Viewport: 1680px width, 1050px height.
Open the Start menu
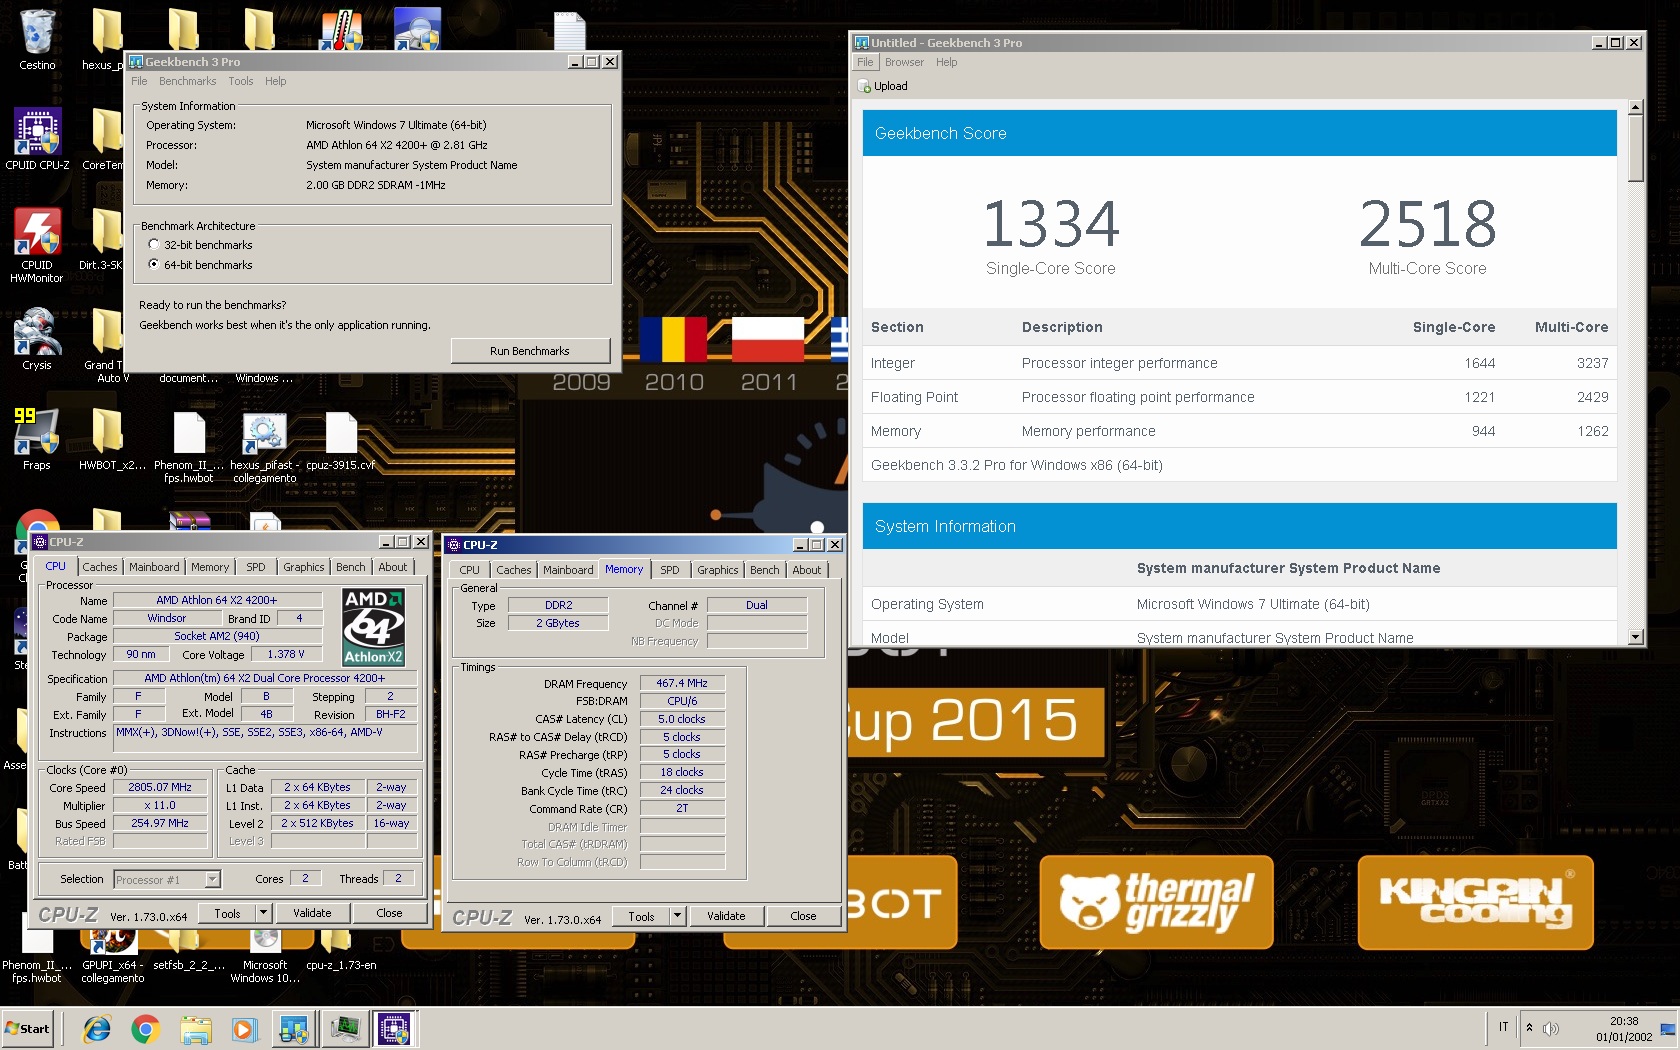pos(28,1029)
